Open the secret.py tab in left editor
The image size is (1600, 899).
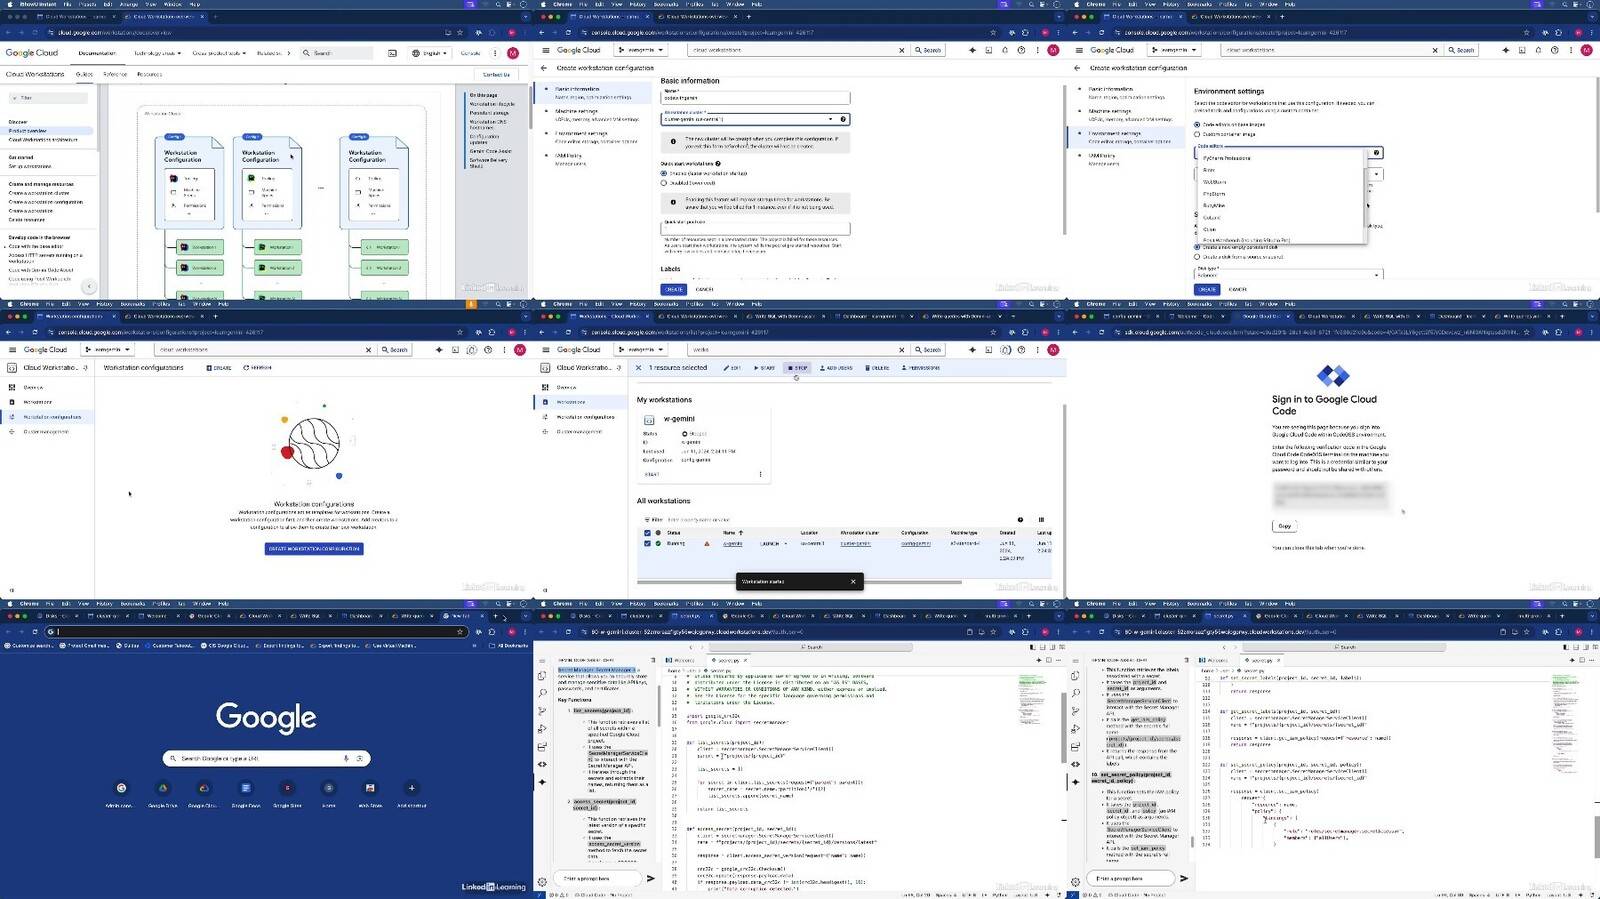[727, 660]
